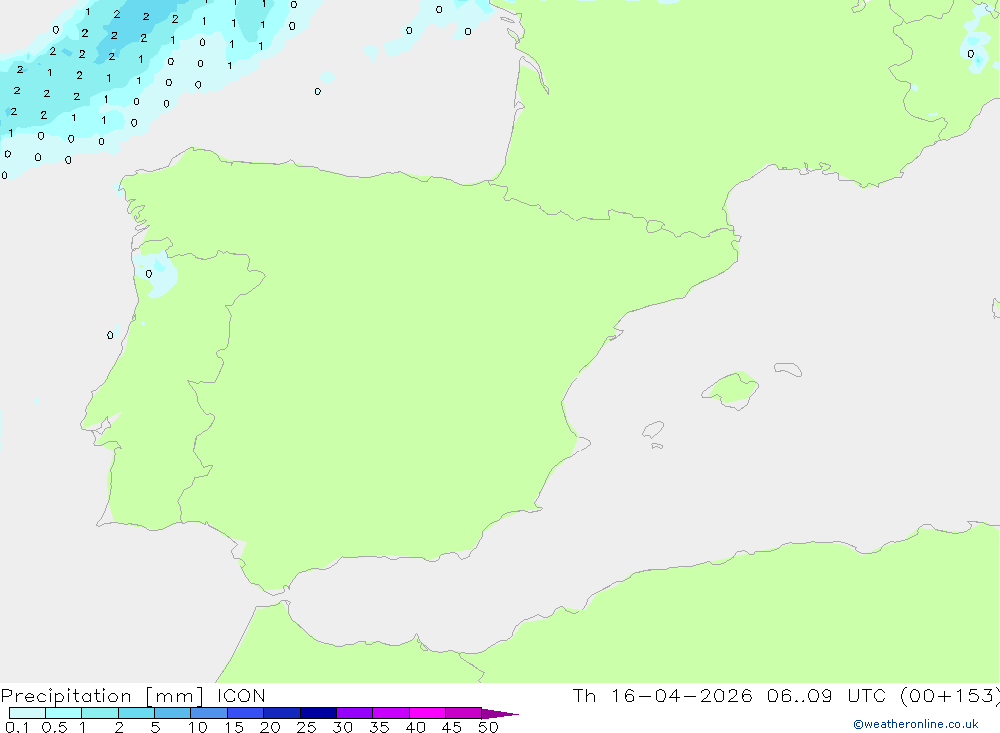Click the 35–40 mm purple legend swatch
The image size is (1000, 733).
click(x=391, y=713)
